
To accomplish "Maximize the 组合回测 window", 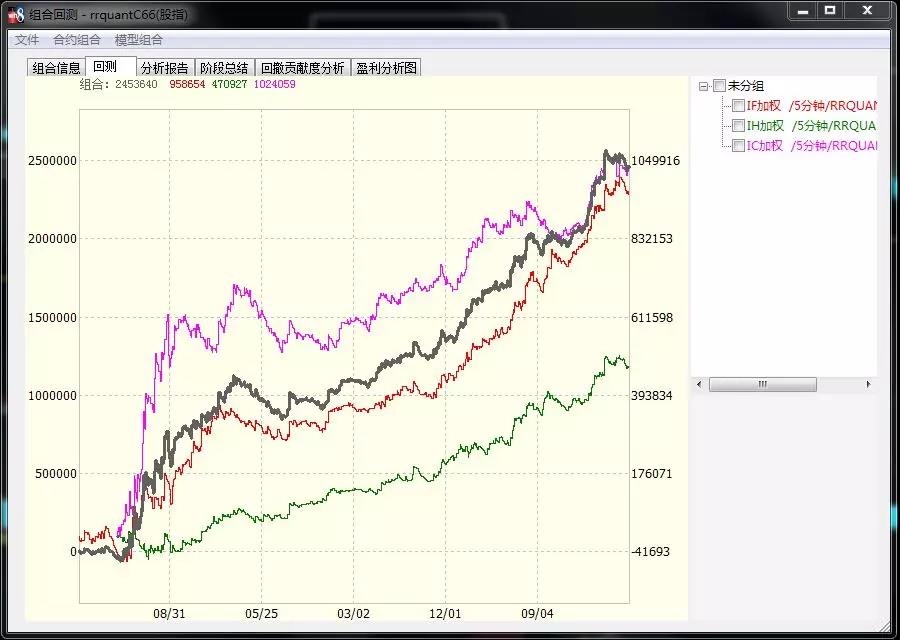I will [830, 10].
